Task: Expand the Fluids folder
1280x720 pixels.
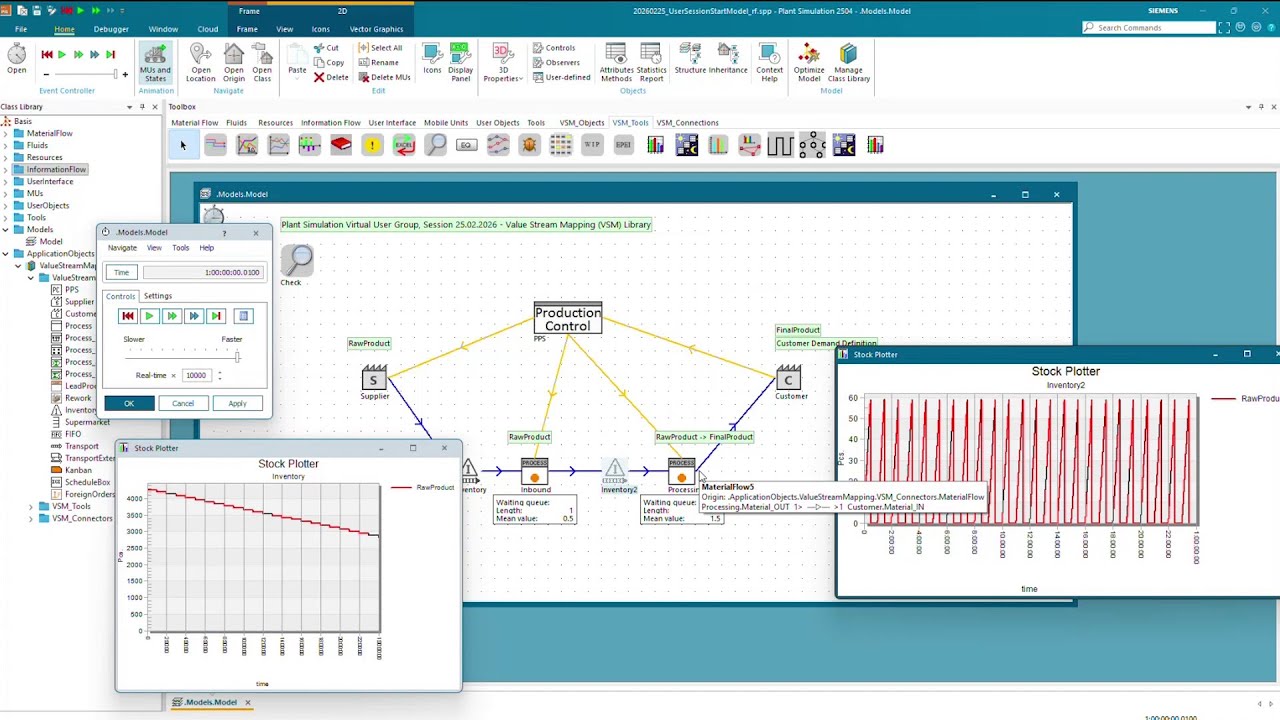Action: [6, 145]
